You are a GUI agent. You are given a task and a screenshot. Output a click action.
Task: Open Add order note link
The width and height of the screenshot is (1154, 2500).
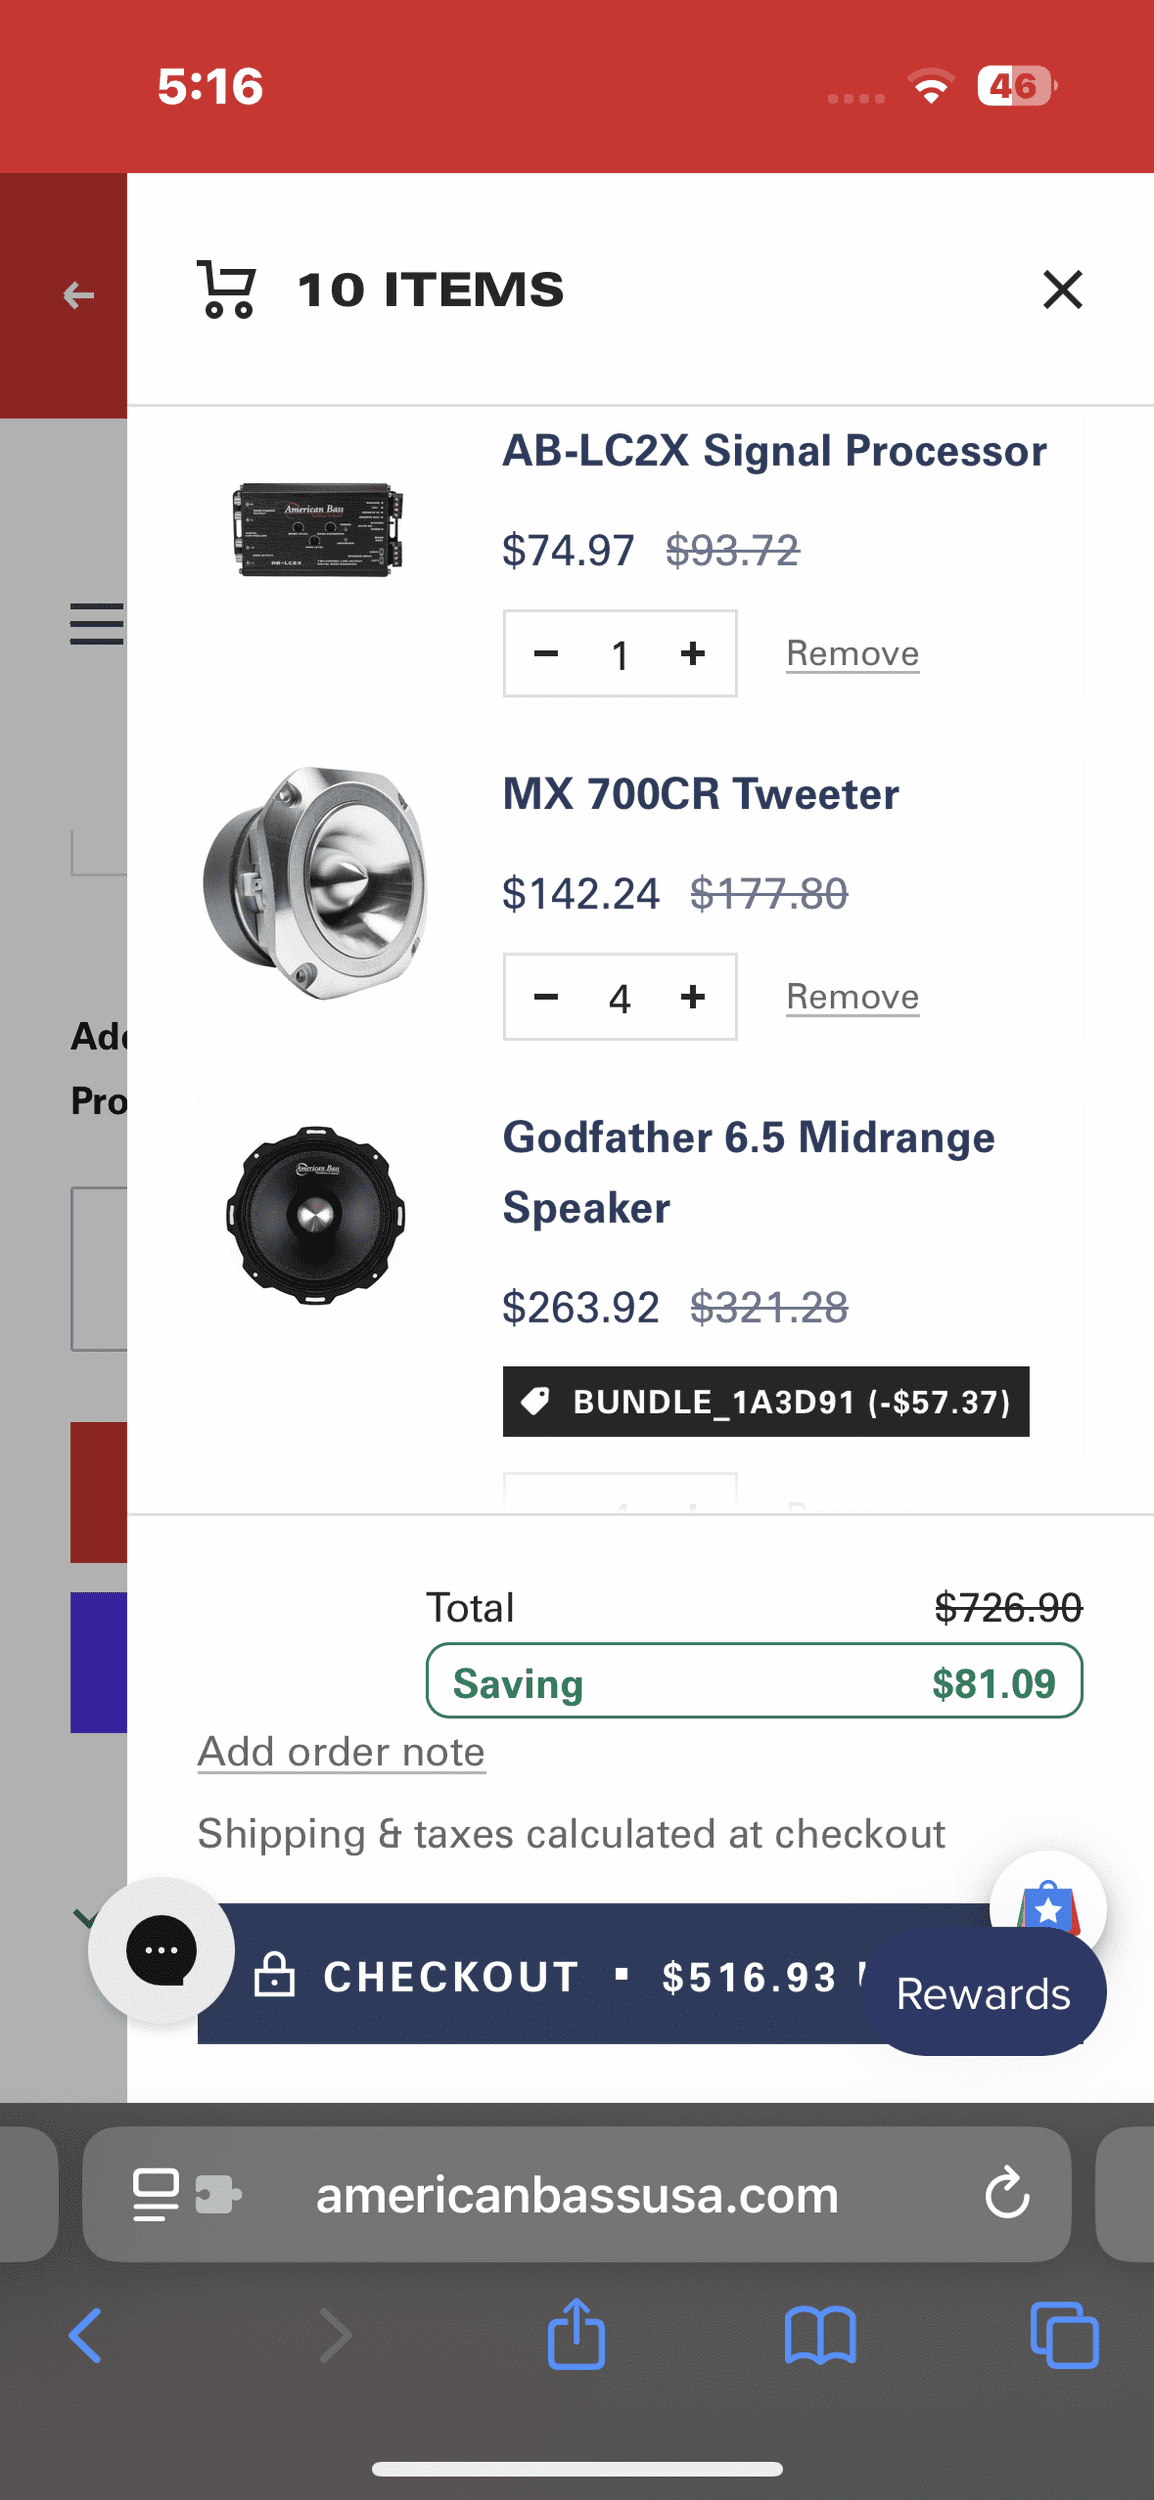341,1753
